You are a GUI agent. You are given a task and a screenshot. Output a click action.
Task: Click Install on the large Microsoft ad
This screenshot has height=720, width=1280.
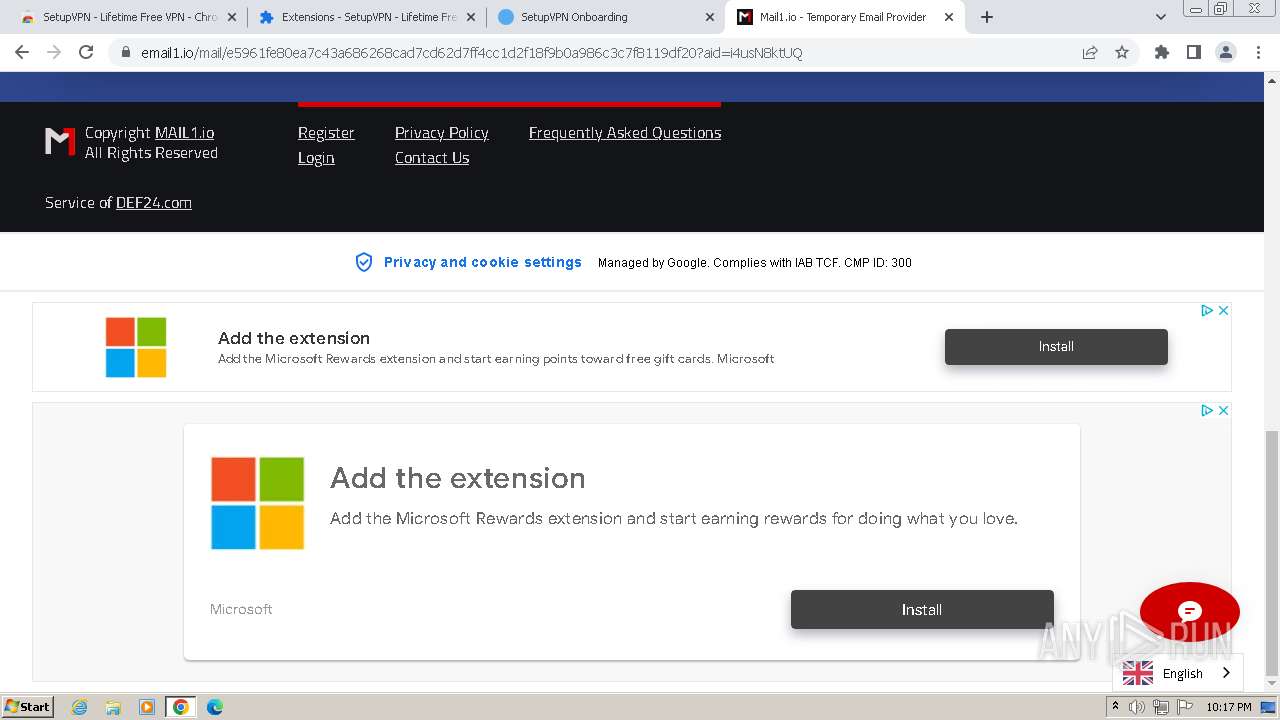click(x=922, y=610)
